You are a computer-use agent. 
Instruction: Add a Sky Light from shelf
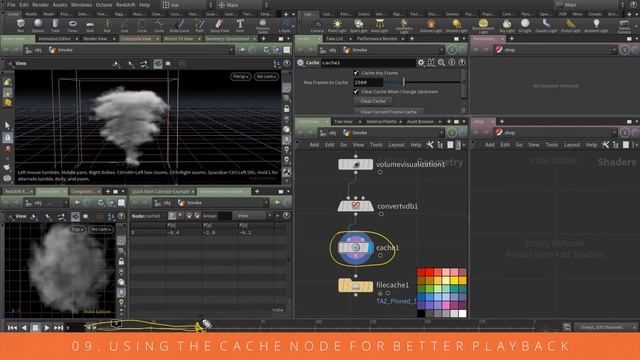pyautogui.click(x=507, y=25)
